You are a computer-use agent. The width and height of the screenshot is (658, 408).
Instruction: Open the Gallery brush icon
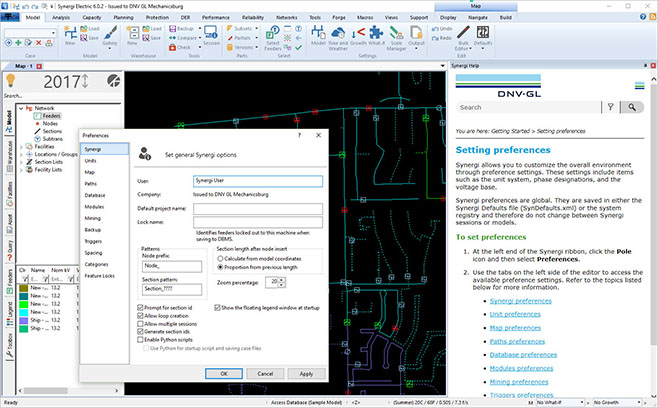[110, 34]
